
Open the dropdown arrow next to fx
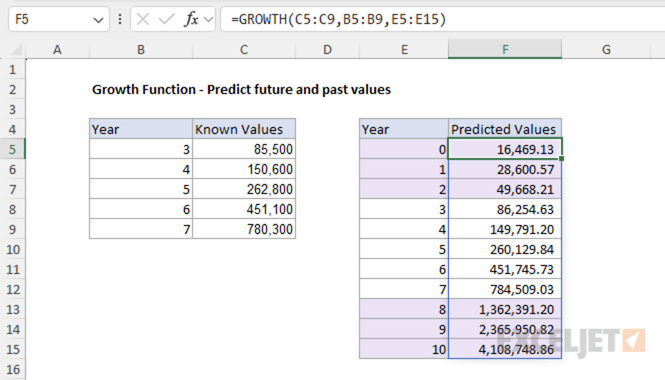208,20
